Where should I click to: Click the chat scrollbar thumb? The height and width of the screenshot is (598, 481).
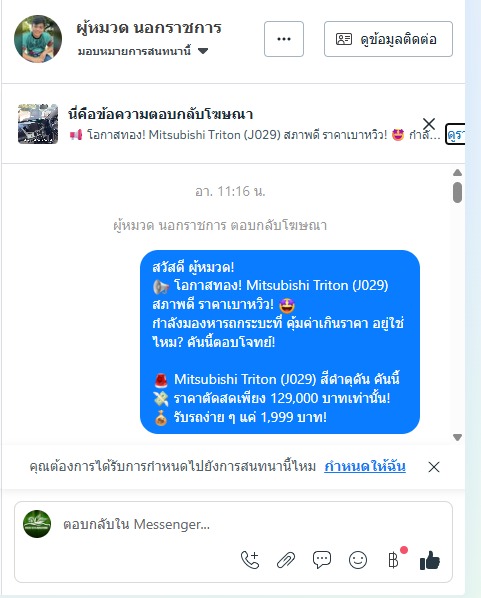coord(457,193)
